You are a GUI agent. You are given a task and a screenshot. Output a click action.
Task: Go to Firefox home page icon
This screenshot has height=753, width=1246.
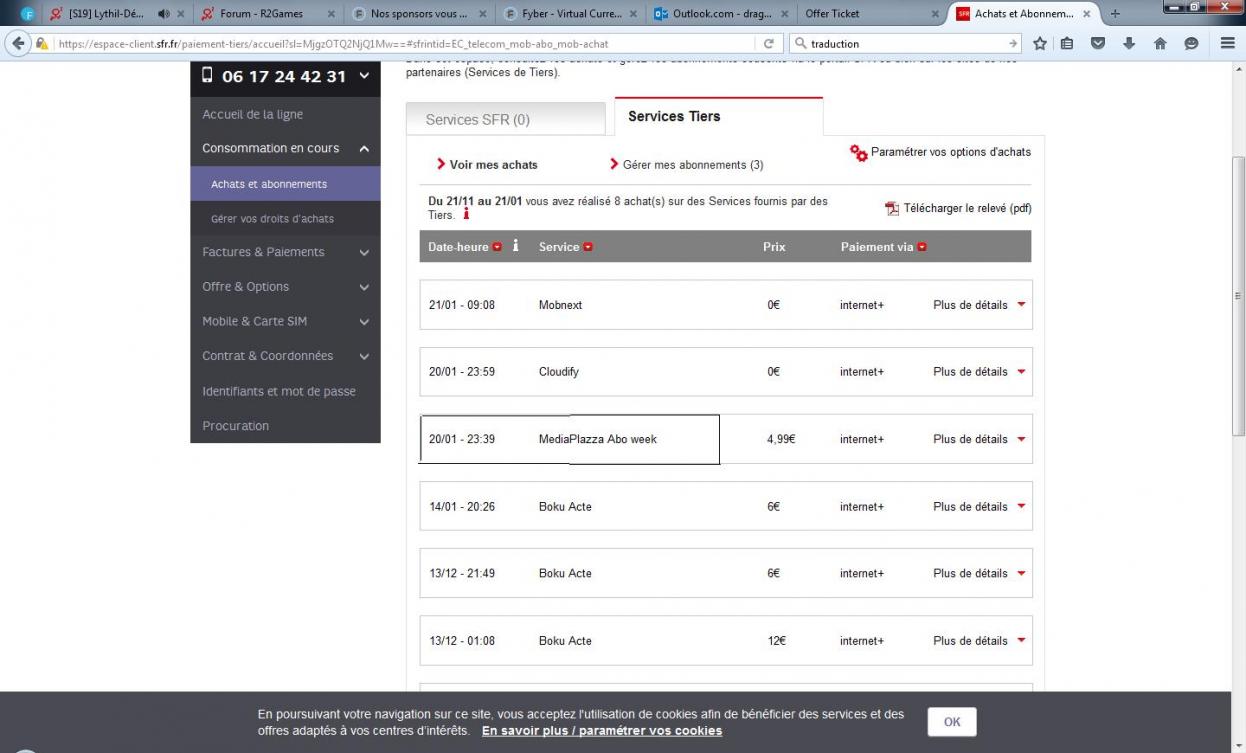point(1160,44)
